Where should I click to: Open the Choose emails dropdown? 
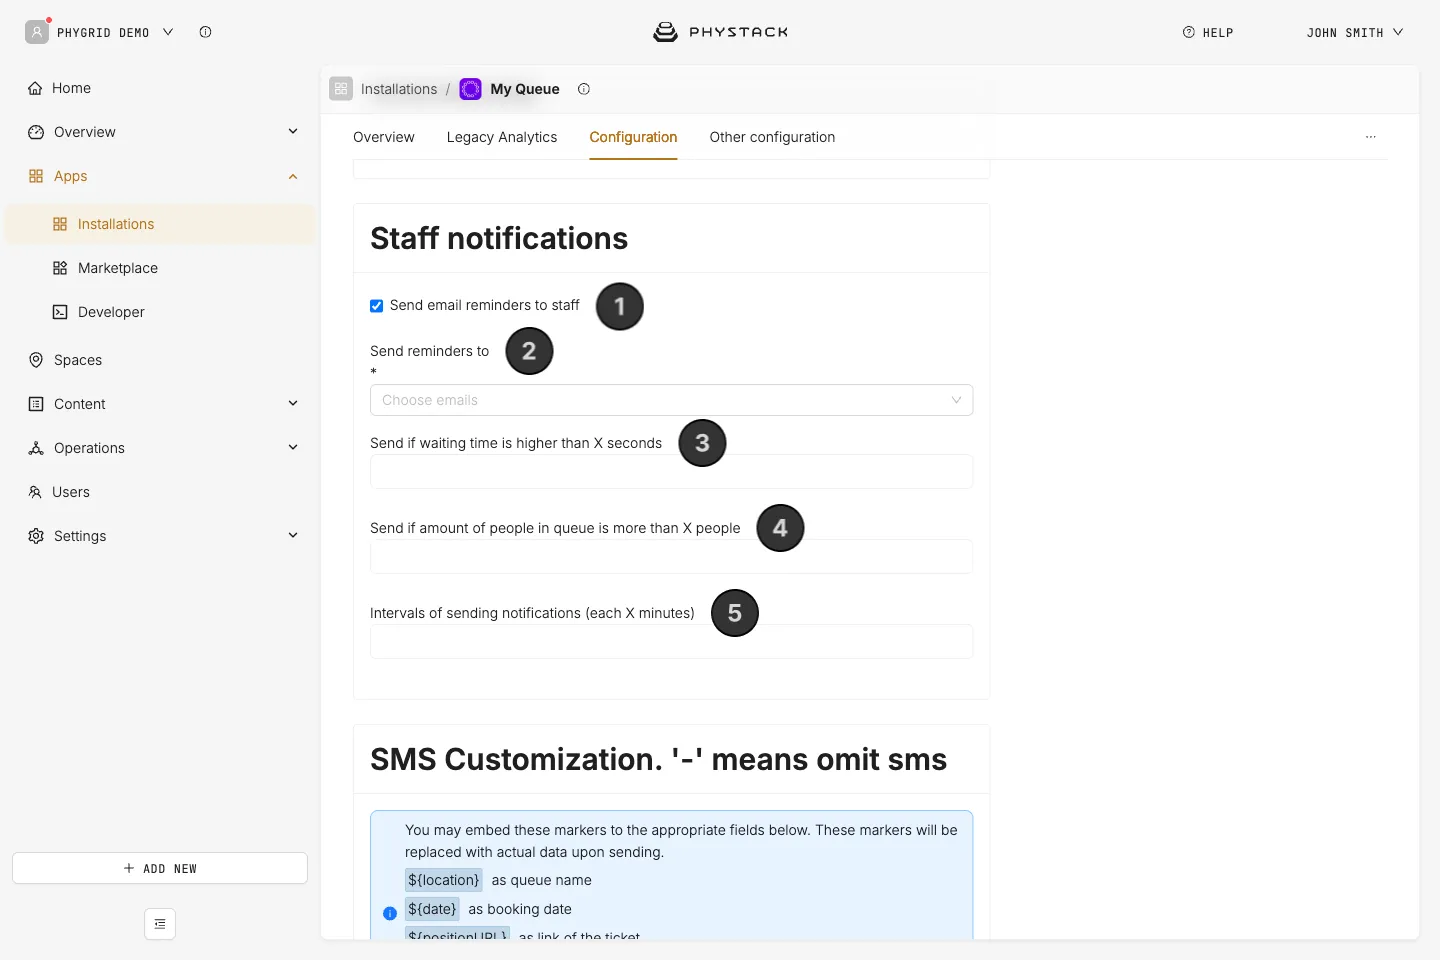point(671,400)
